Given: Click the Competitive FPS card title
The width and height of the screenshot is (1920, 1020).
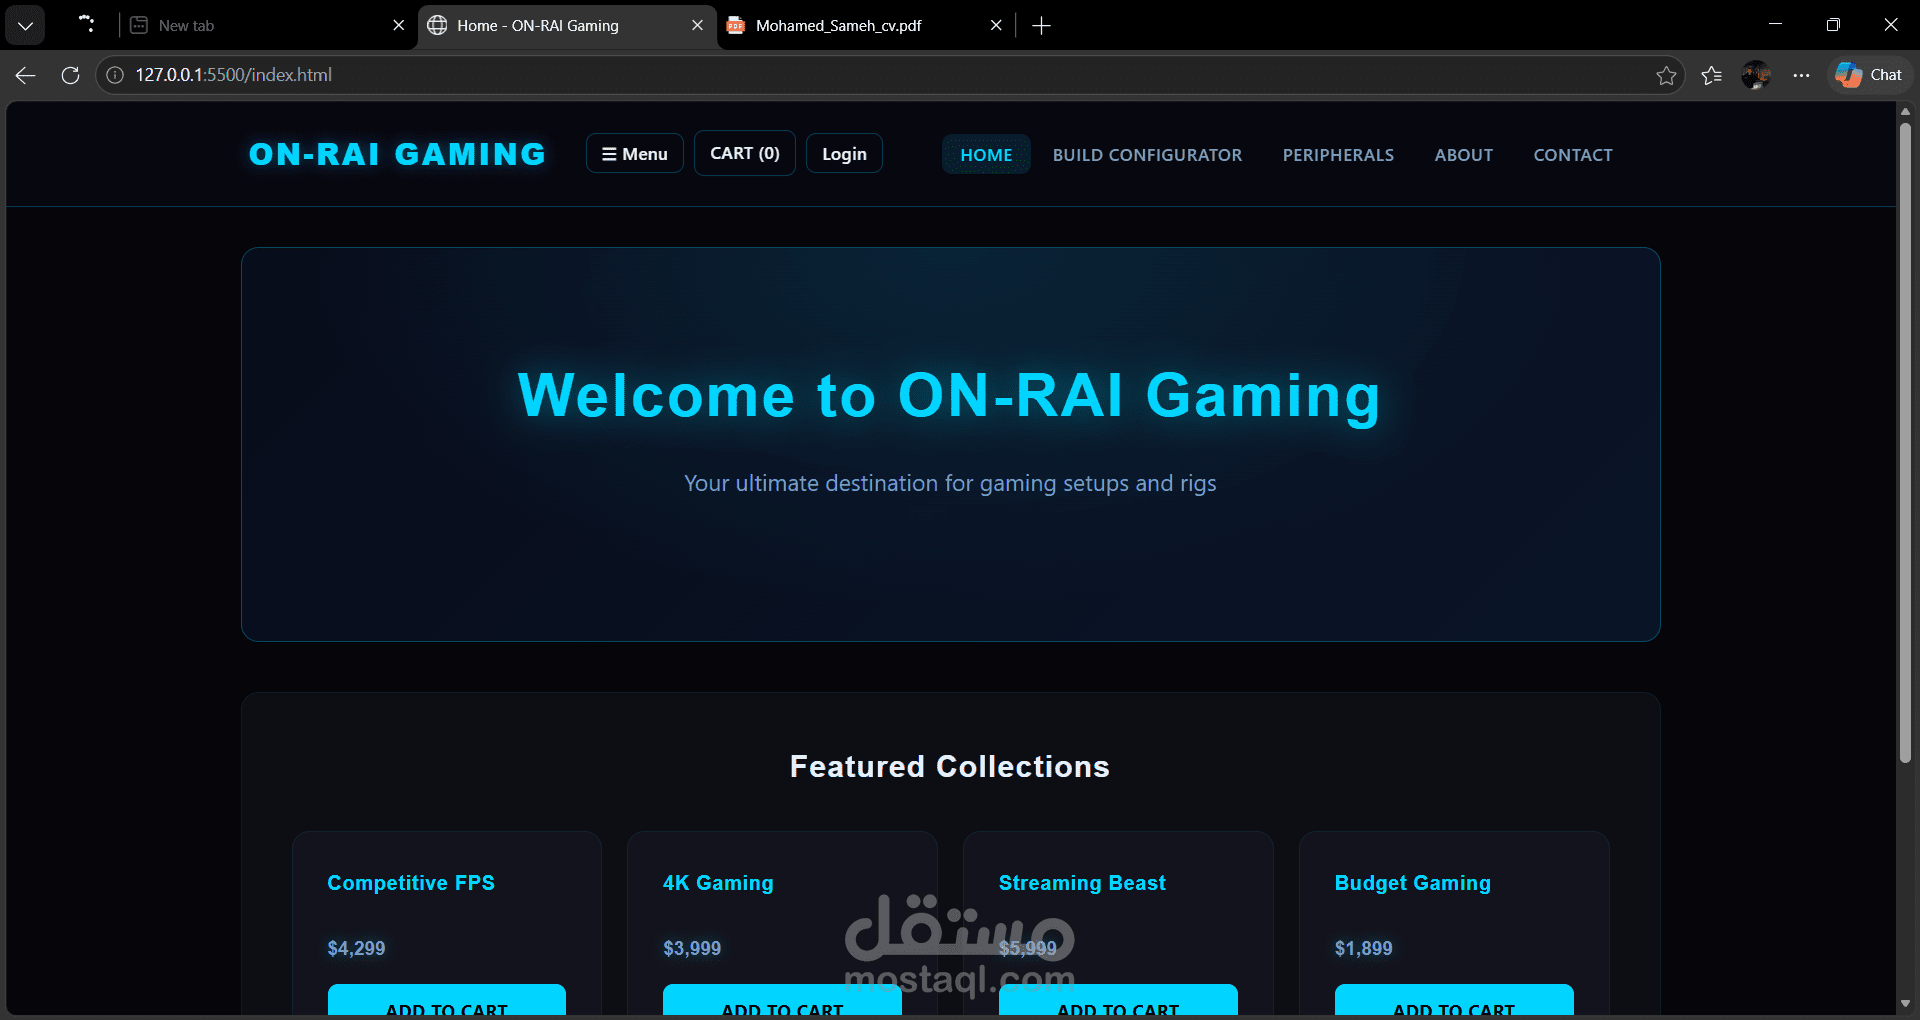Looking at the screenshot, I should pyautogui.click(x=411, y=883).
